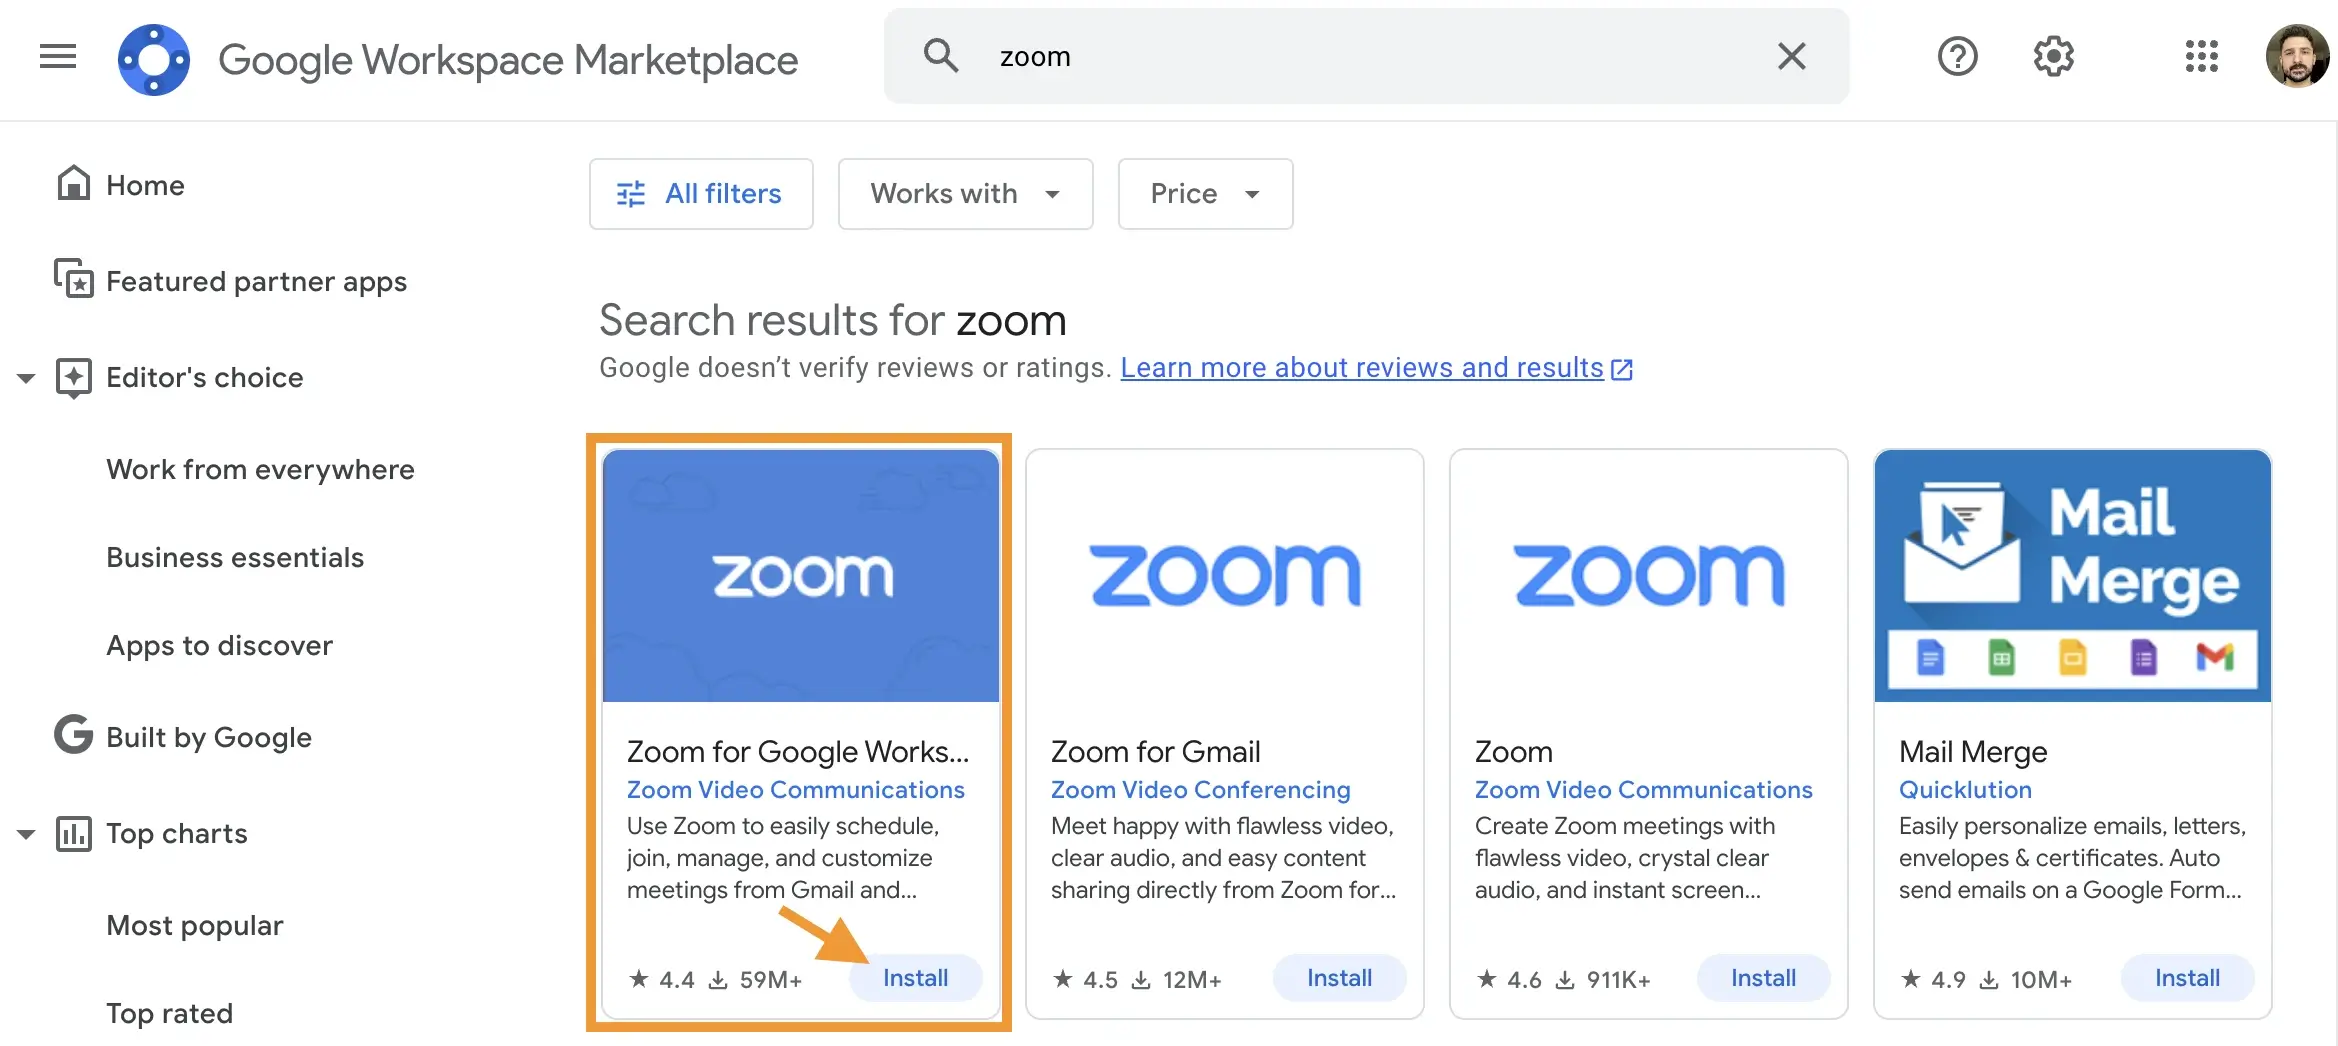Viewport: 2338px width, 1046px height.
Task: Click the 4.4 star rating
Action: point(661,979)
